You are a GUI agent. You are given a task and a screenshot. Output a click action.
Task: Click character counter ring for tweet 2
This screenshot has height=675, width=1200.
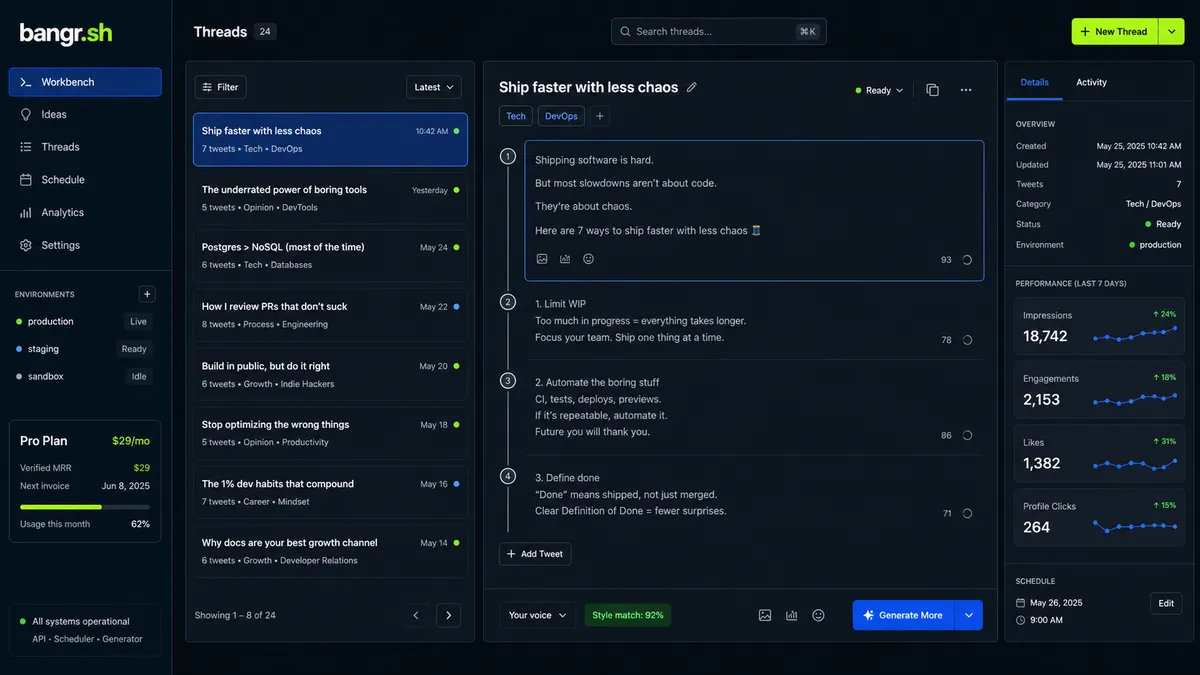click(967, 340)
